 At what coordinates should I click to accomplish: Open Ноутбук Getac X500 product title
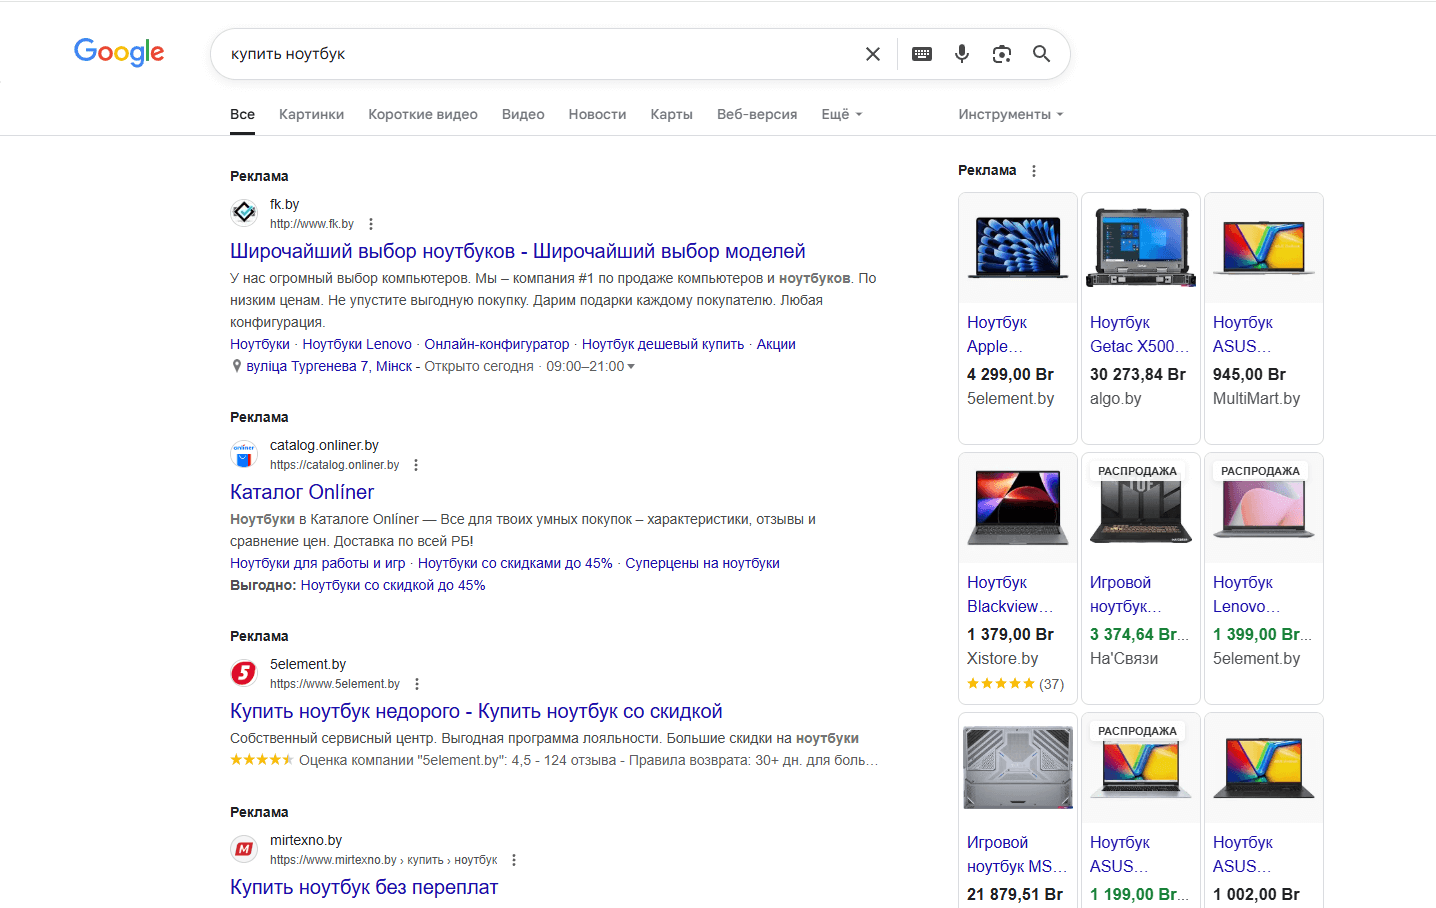[1139, 334]
